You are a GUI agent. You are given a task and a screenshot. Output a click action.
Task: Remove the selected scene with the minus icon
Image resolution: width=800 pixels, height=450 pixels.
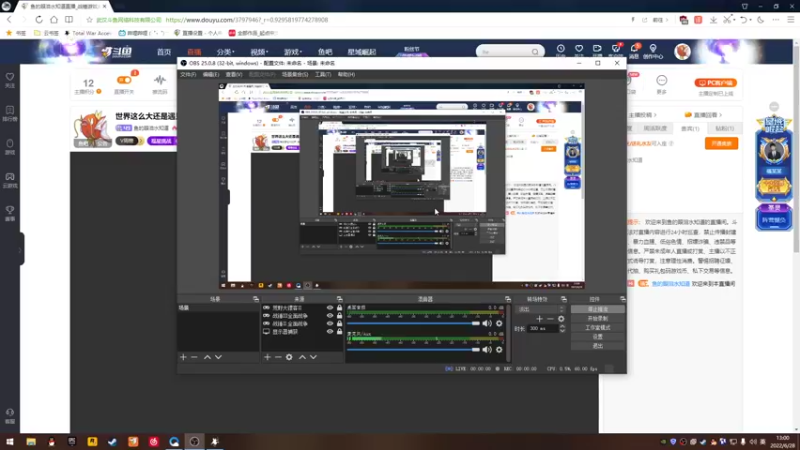194,357
